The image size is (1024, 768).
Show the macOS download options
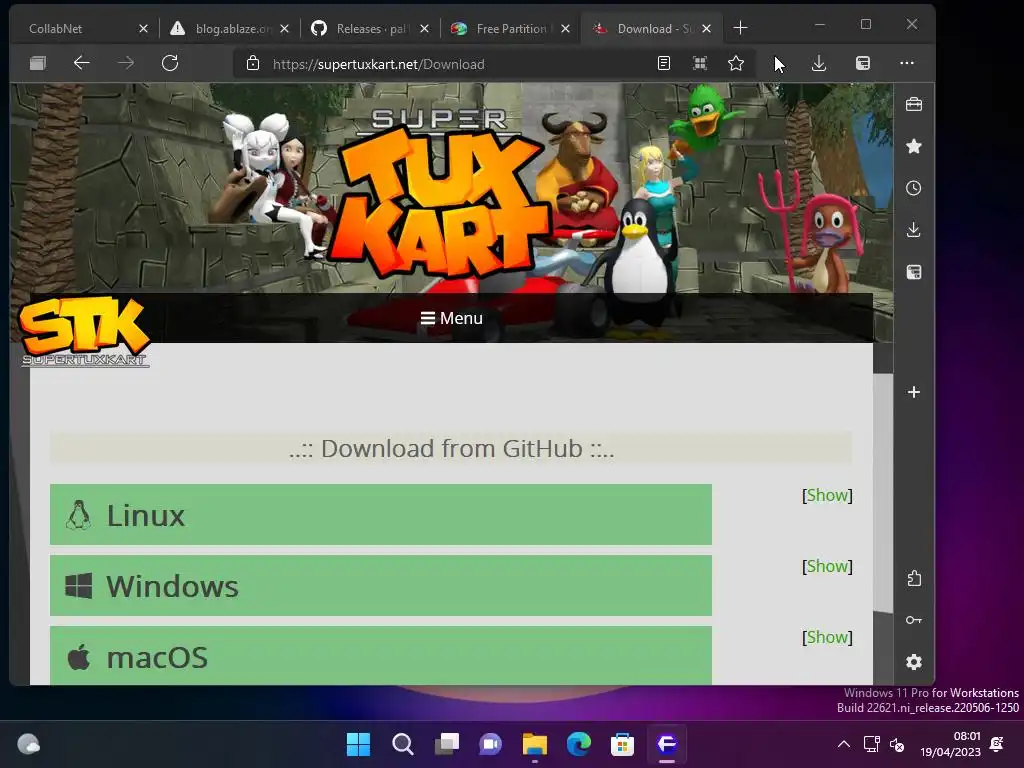827,637
